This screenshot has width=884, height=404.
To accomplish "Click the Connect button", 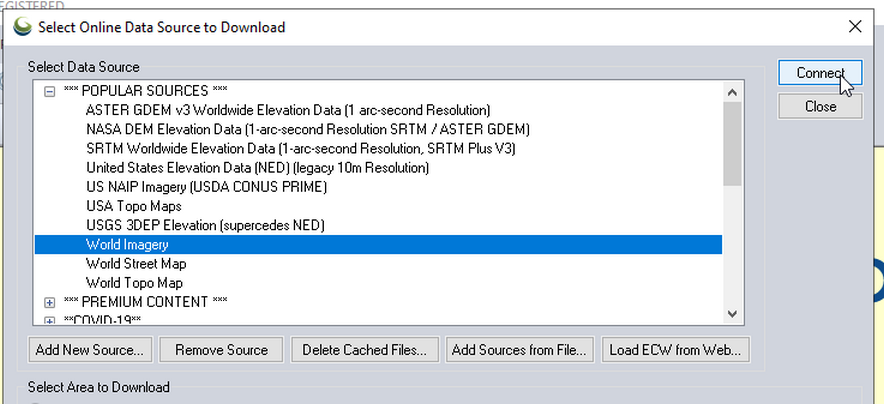I will click(820, 74).
